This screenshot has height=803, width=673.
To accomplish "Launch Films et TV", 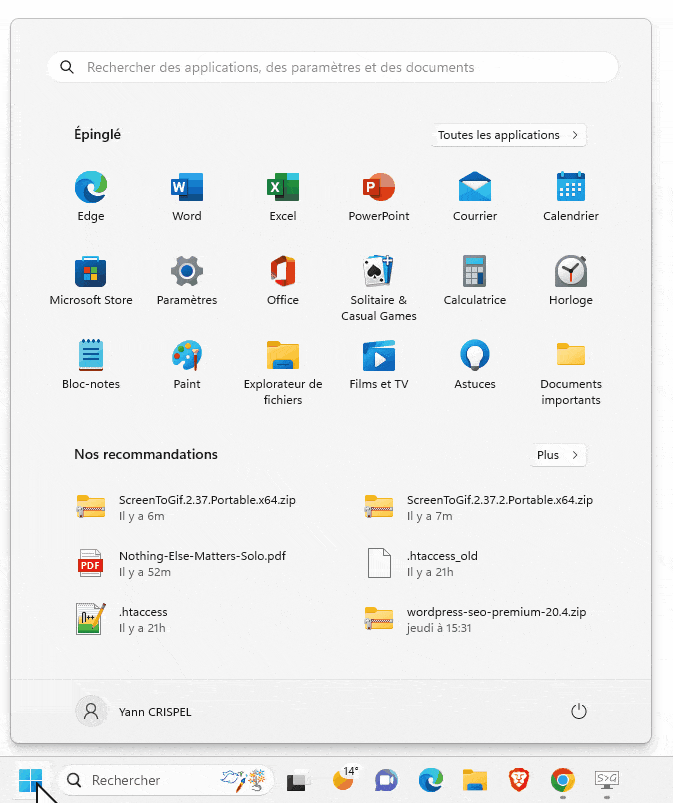I will point(378,364).
